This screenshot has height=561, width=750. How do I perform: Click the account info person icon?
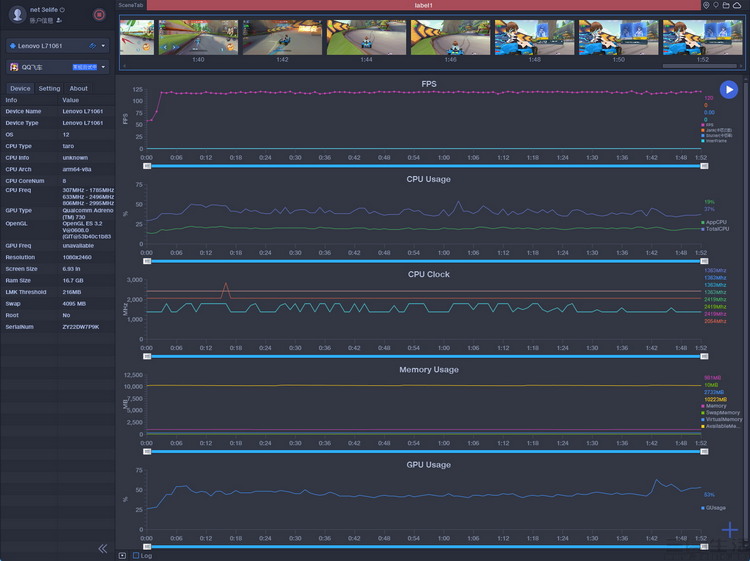coord(59,21)
